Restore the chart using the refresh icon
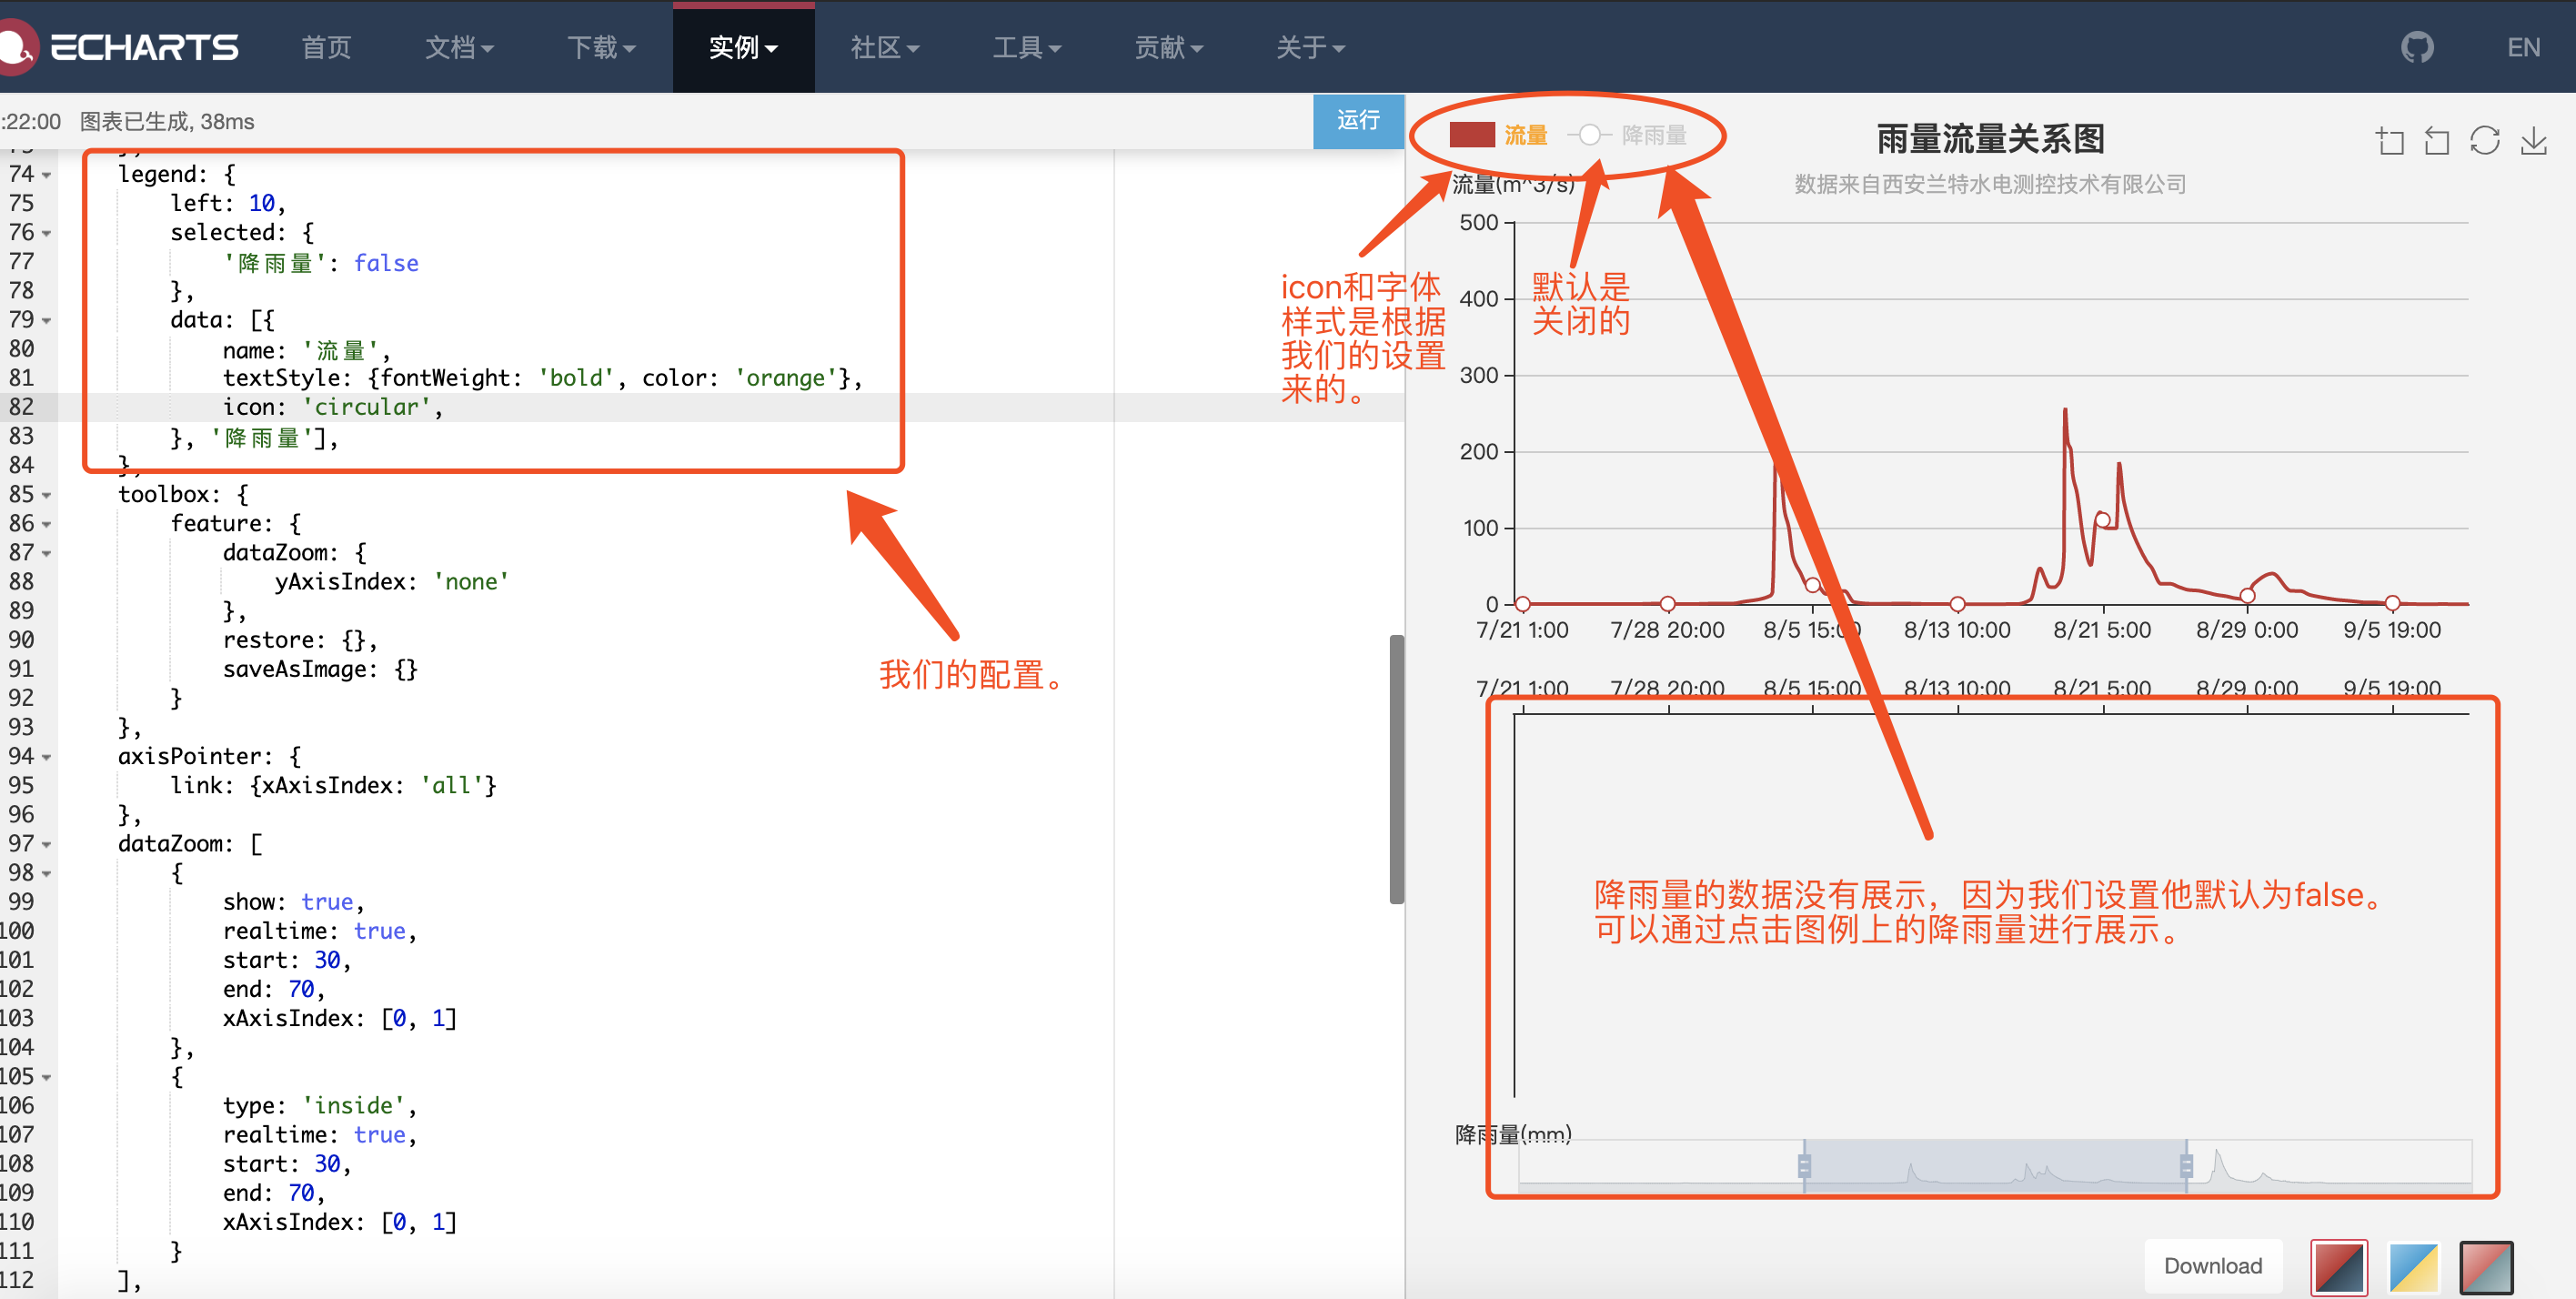 (x=2485, y=141)
